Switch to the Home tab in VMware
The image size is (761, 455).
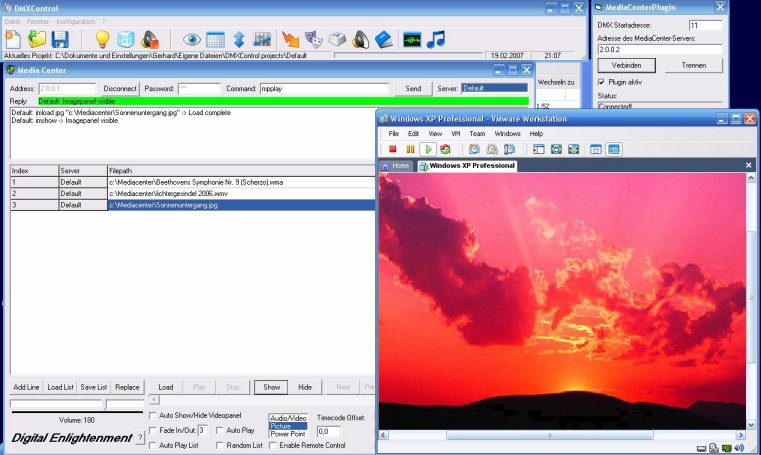[396, 165]
